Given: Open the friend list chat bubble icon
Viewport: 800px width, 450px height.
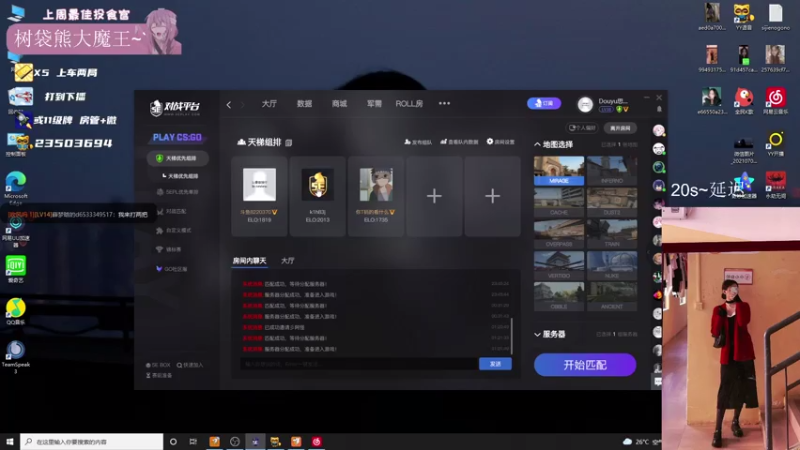Looking at the screenshot, I should point(658,382).
